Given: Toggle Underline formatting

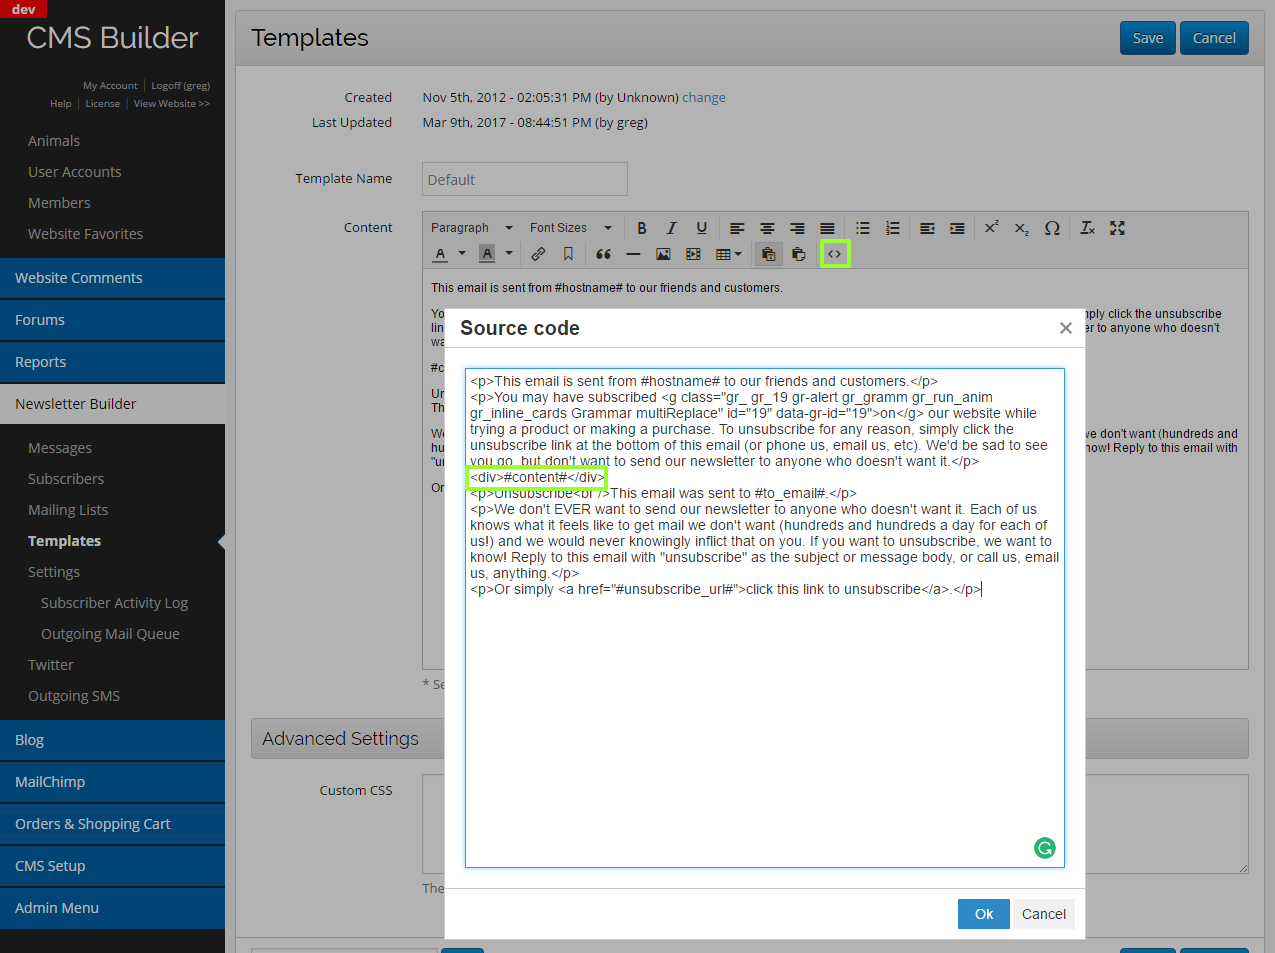Looking at the screenshot, I should pos(702,228).
